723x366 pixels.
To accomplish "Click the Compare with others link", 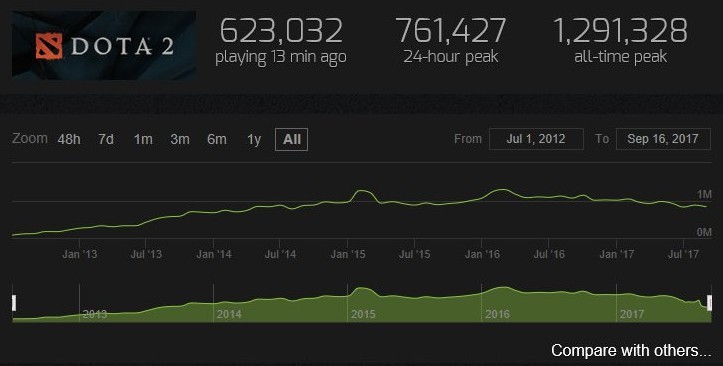I will coord(631,350).
